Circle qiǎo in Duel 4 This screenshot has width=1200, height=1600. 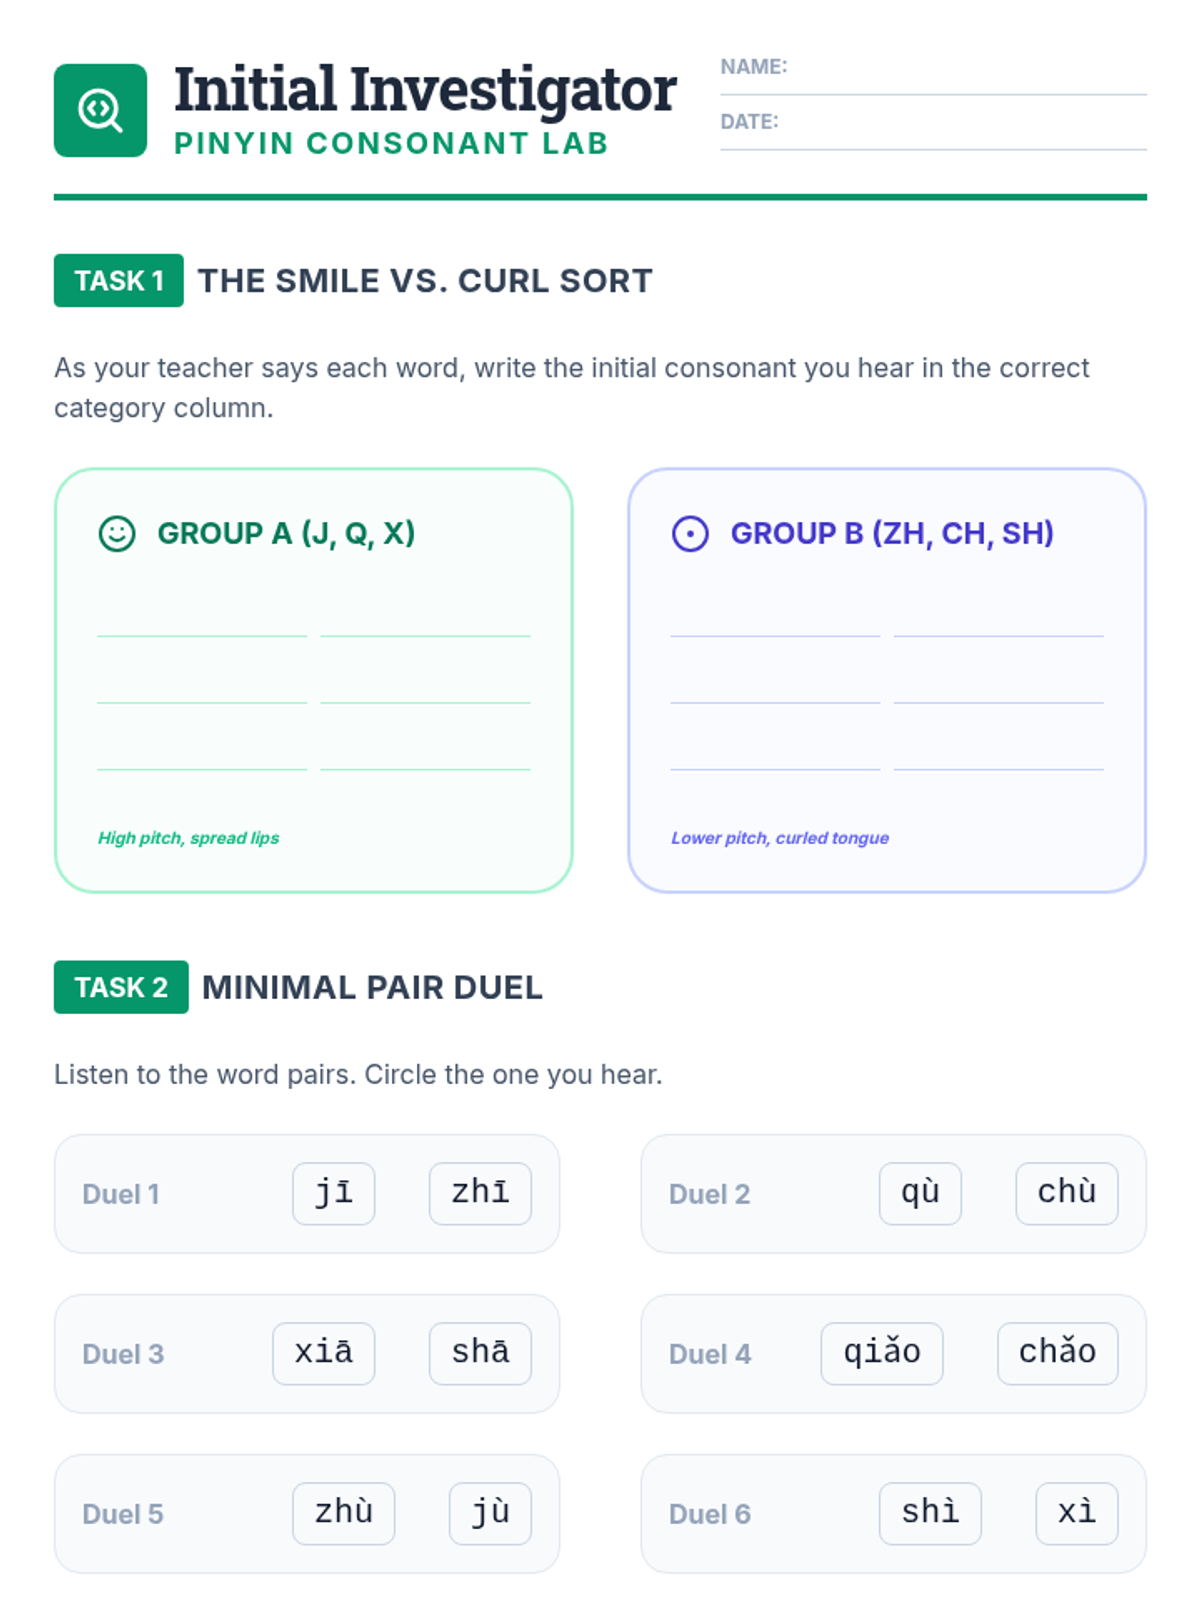tap(881, 1353)
